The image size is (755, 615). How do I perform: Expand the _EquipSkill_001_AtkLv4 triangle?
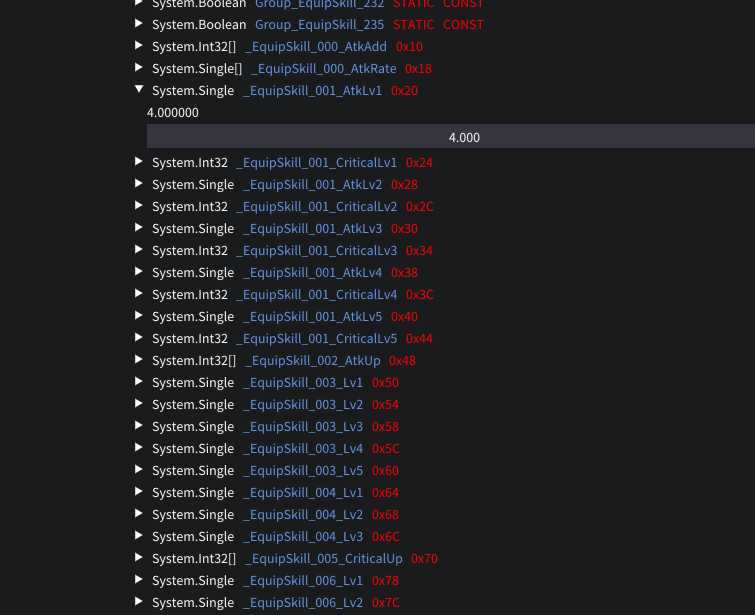coord(139,272)
